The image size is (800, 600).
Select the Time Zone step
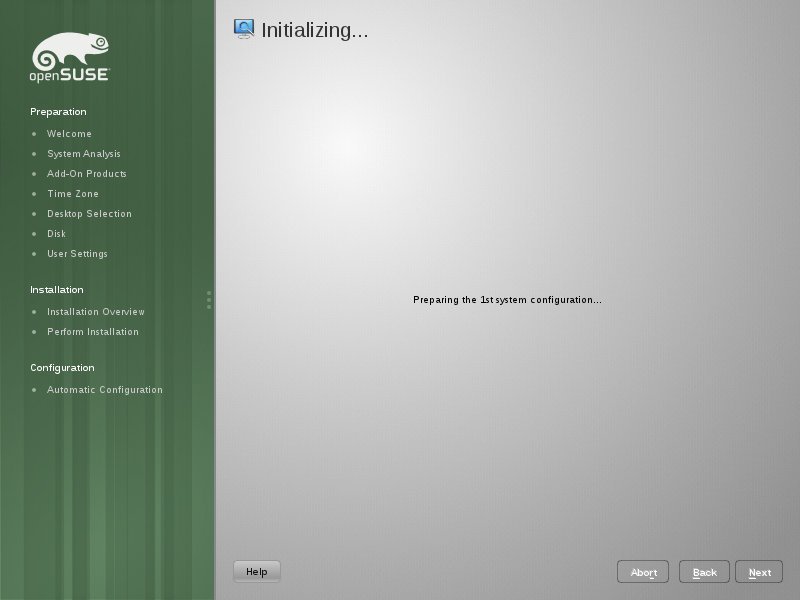click(x=73, y=193)
